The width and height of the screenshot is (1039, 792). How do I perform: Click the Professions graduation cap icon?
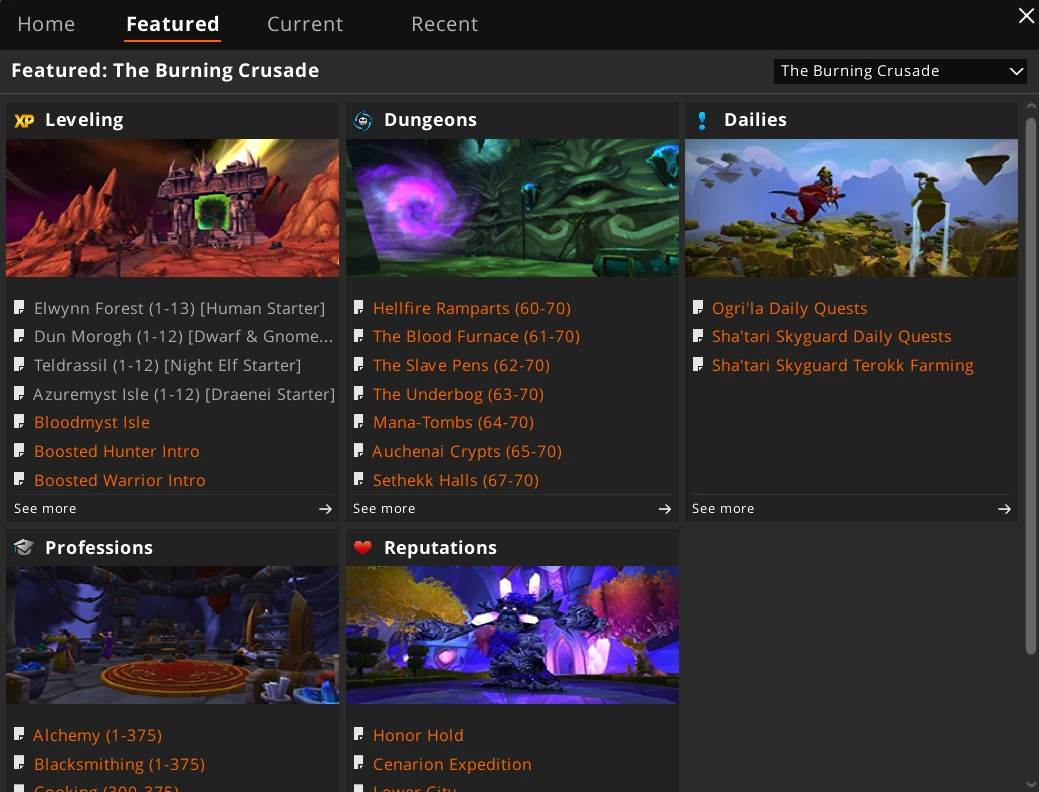(x=24, y=548)
